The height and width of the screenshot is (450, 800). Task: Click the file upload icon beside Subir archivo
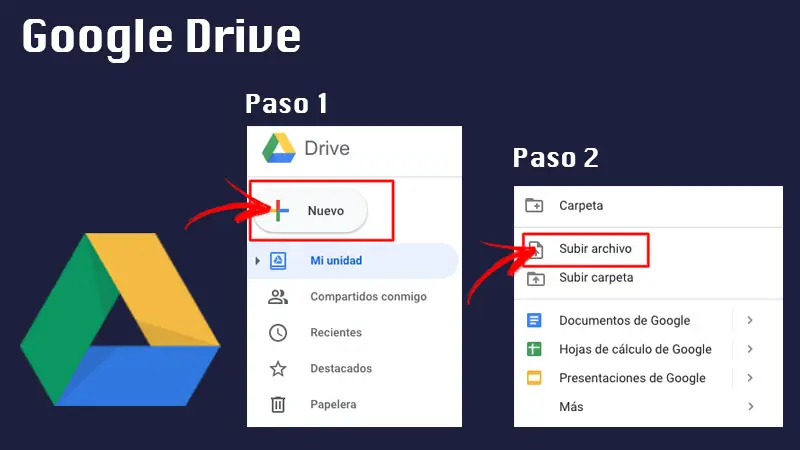[536, 249]
